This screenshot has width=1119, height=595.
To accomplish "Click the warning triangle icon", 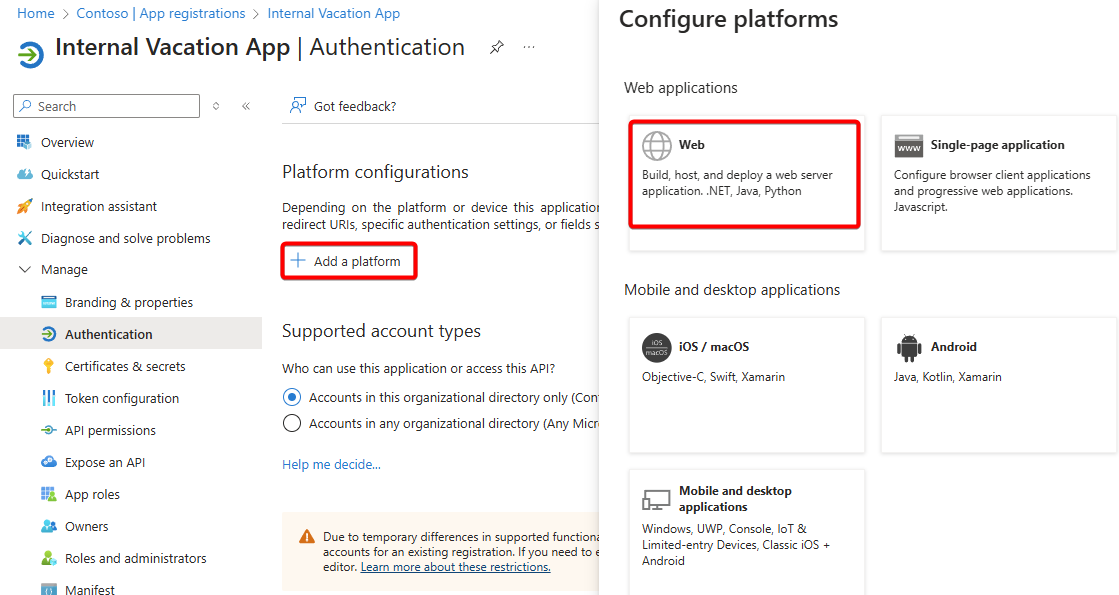I will click(x=307, y=536).
